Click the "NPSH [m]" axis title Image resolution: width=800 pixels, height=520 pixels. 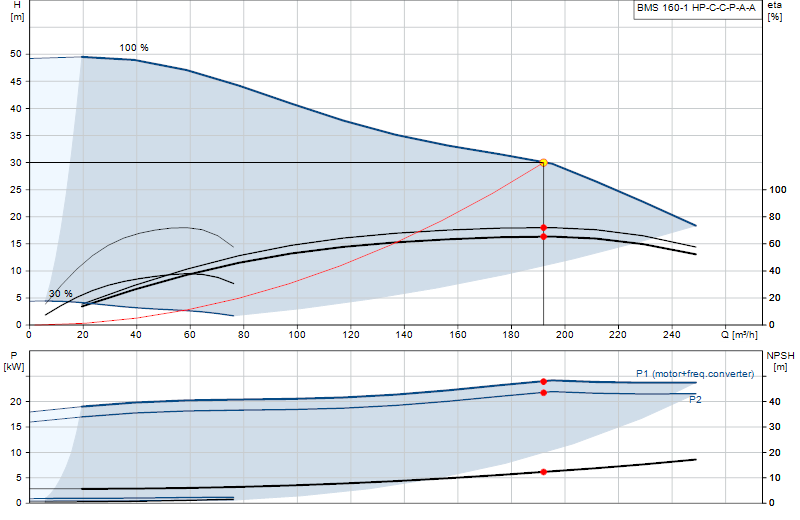(x=780, y=361)
